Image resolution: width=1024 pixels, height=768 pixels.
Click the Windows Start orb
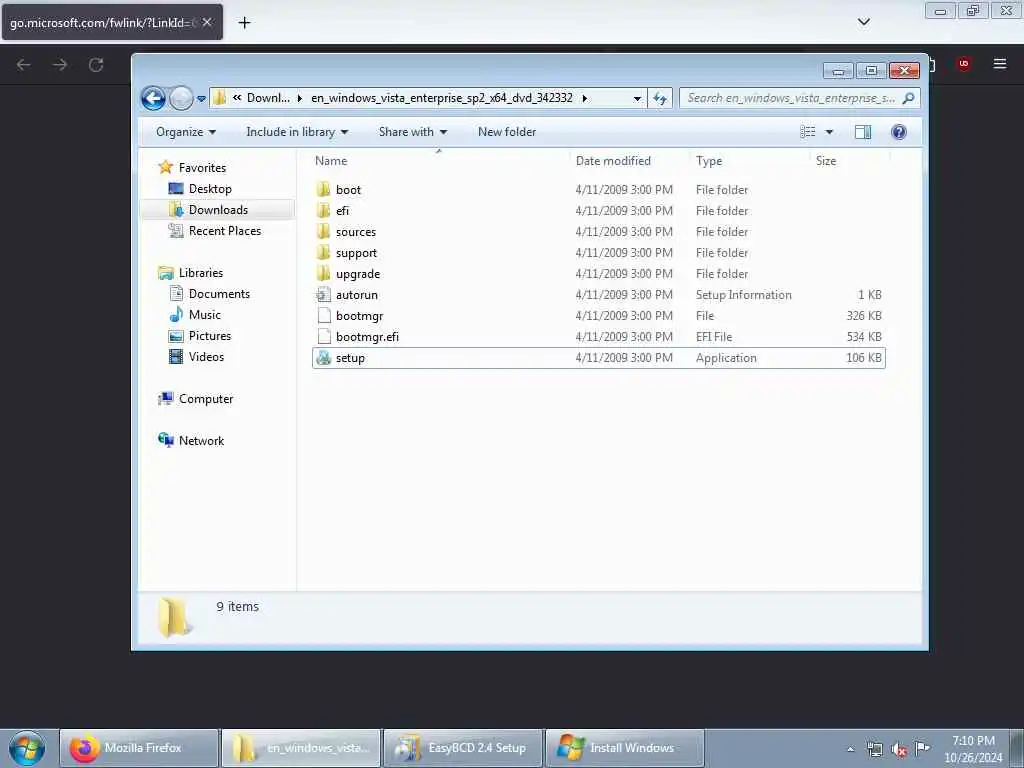(x=27, y=748)
